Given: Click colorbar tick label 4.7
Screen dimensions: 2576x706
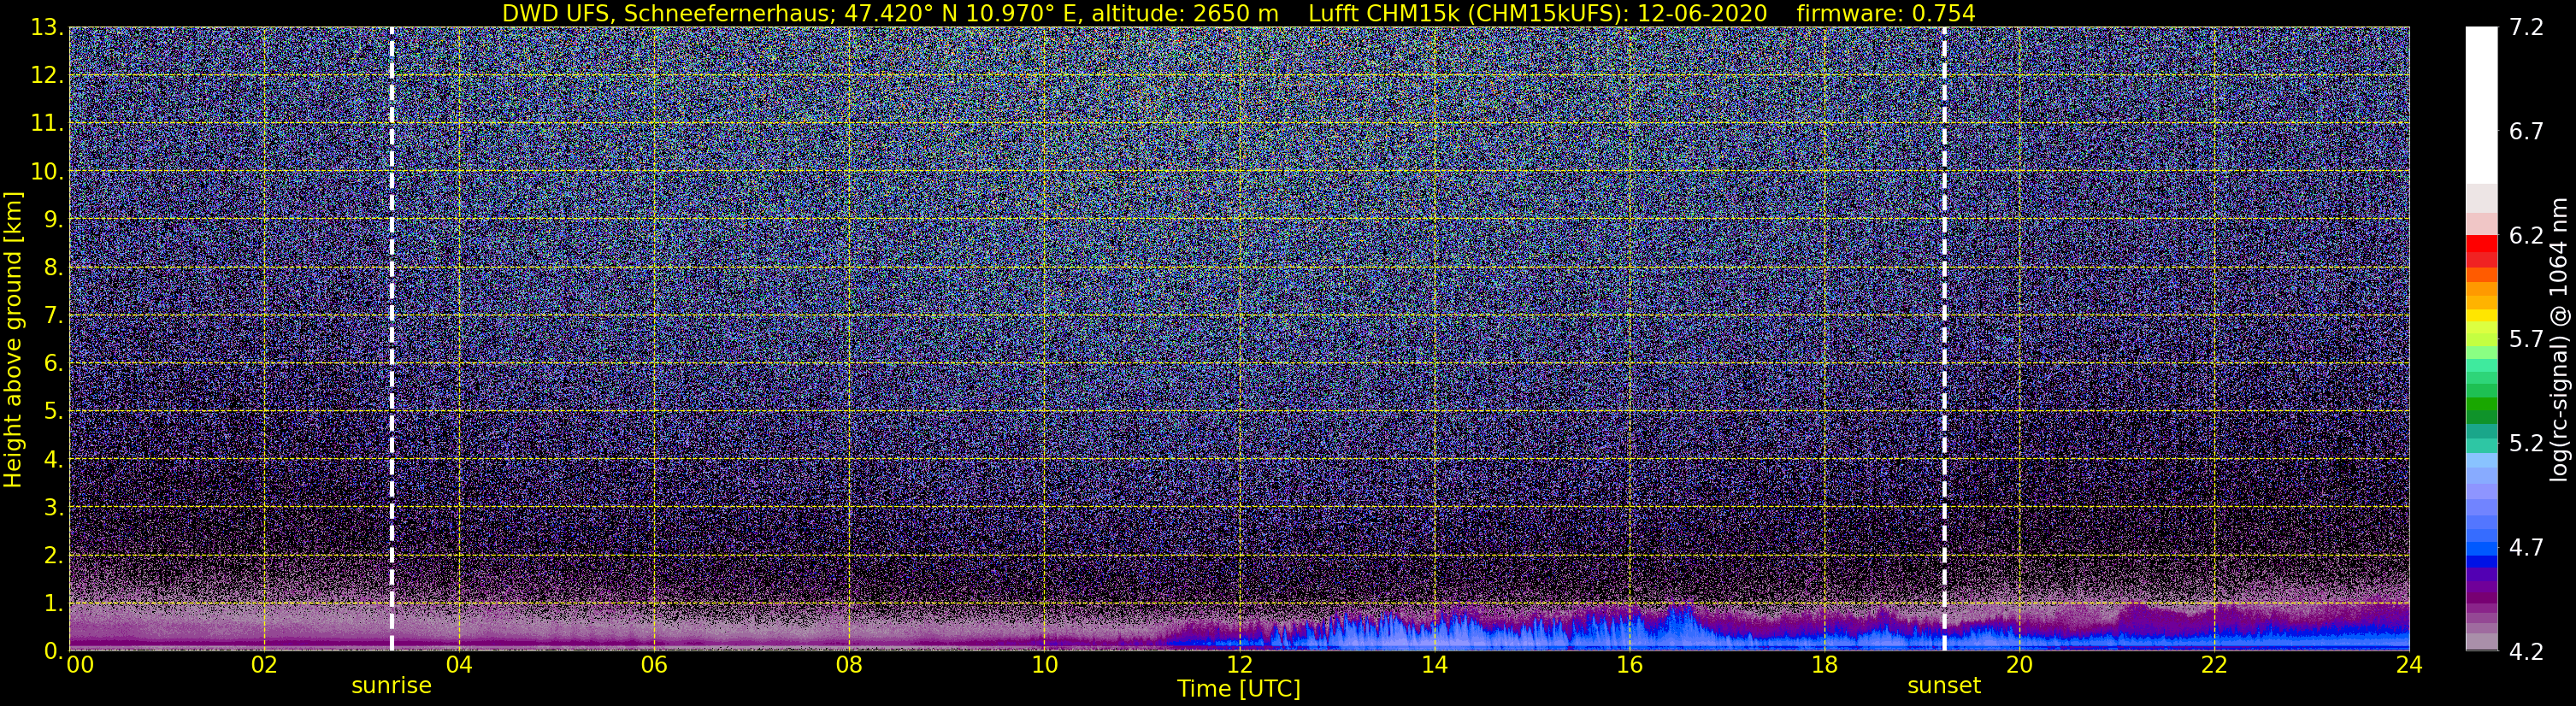Looking at the screenshot, I should click(x=2526, y=548).
